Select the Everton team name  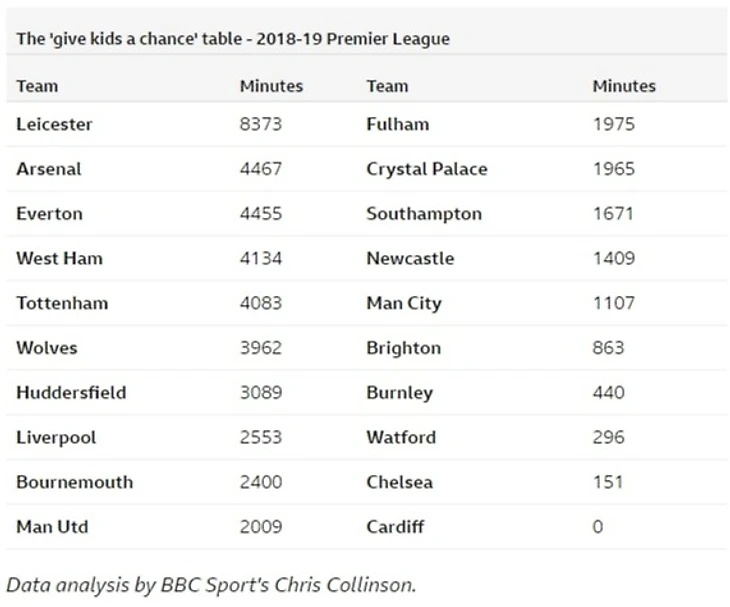pos(49,214)
